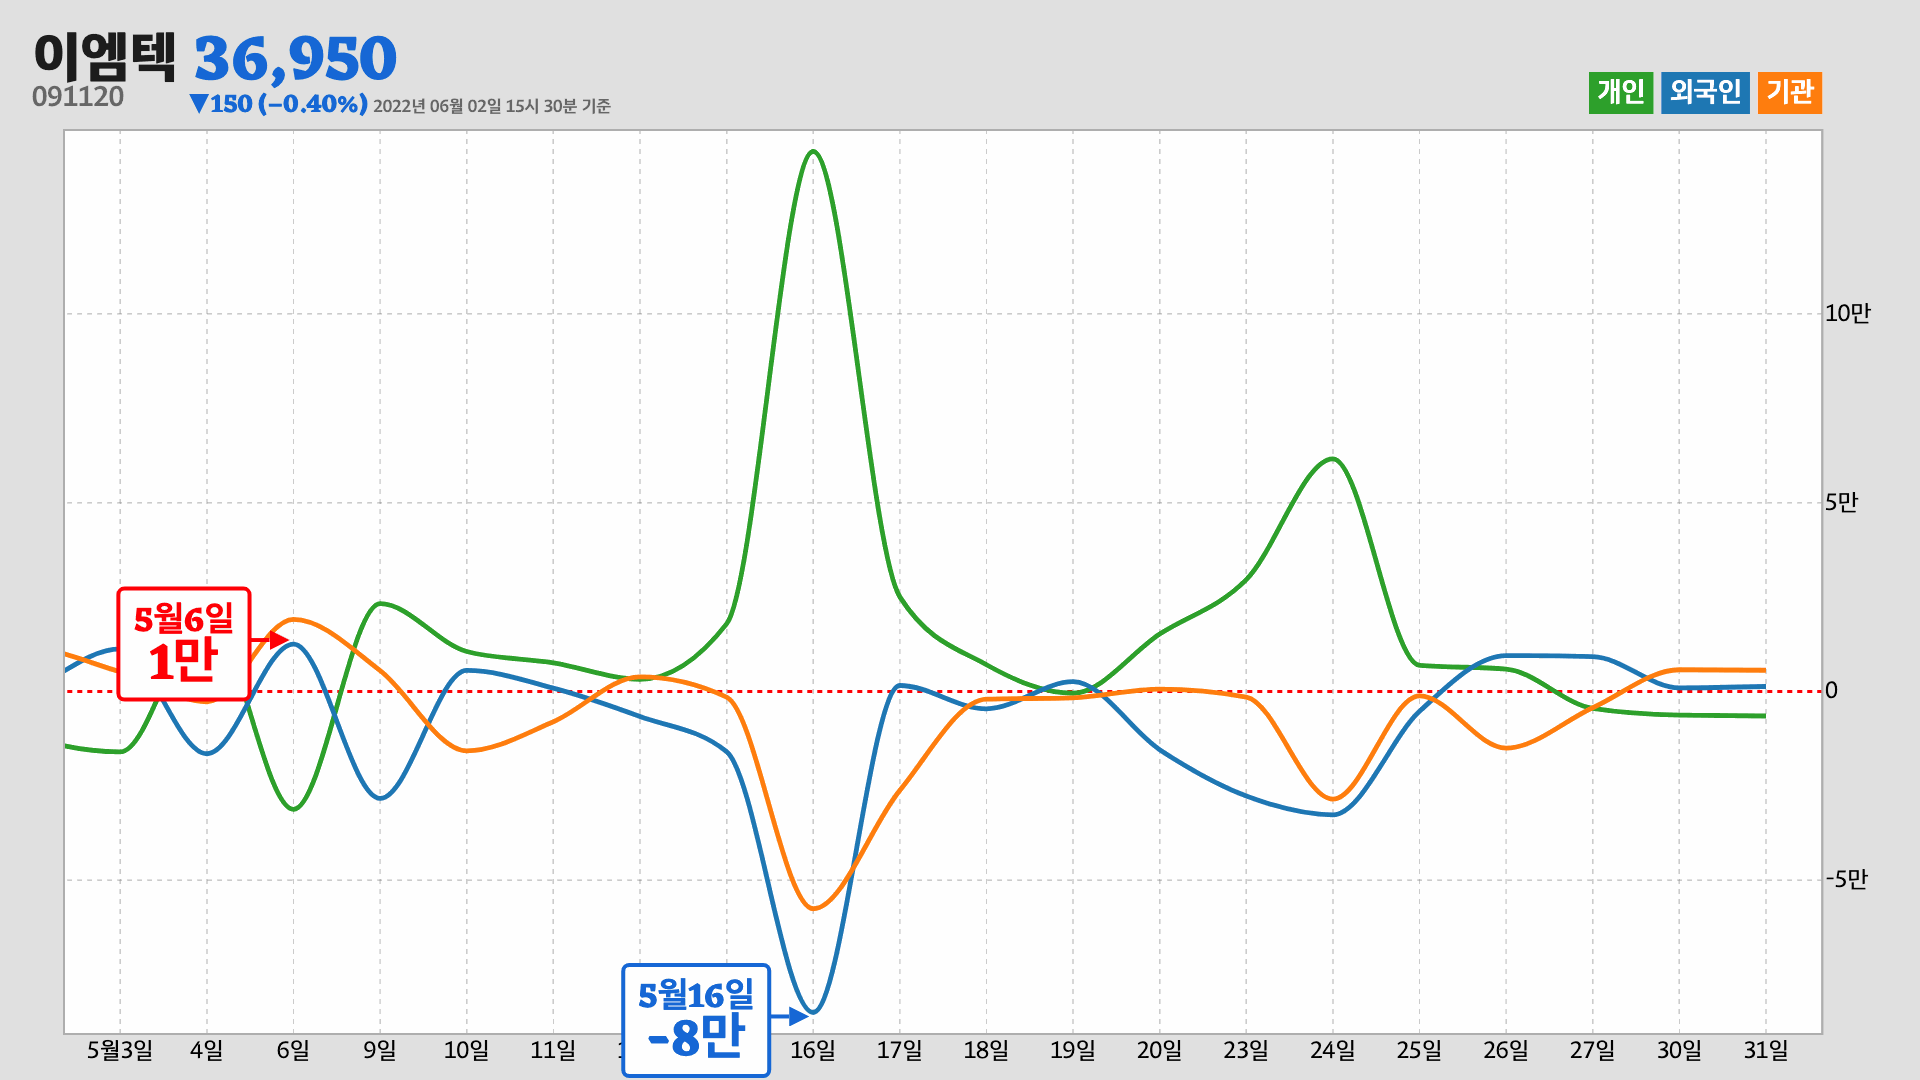
Task: Click the stock code 091120
Action: click(78, 97)
